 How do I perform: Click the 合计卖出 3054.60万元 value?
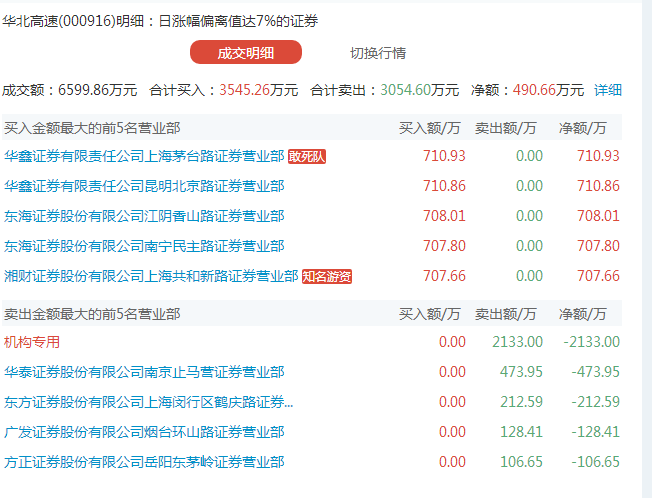coord(420,90)
